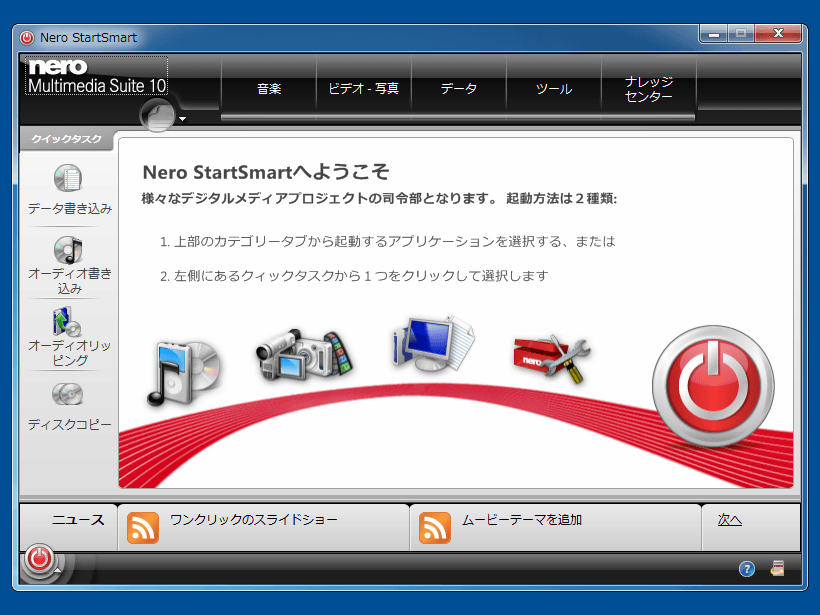Click the round page-curl button under logo
This screenshot has height=615, width=820.
[157, 114]
